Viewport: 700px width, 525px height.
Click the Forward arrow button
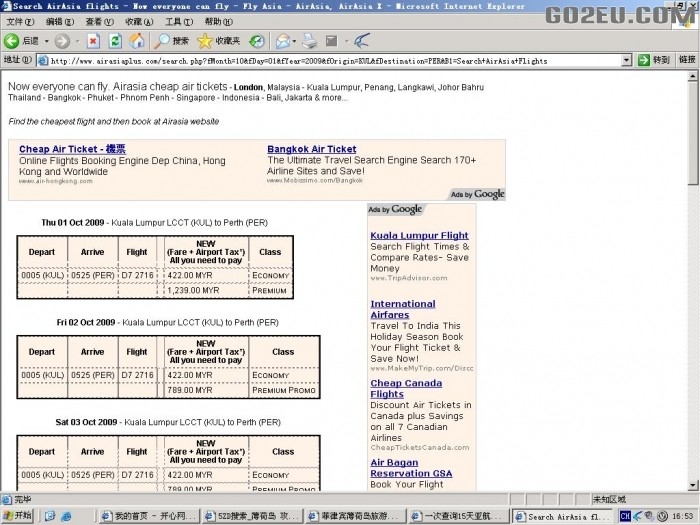tap(62, 41)
